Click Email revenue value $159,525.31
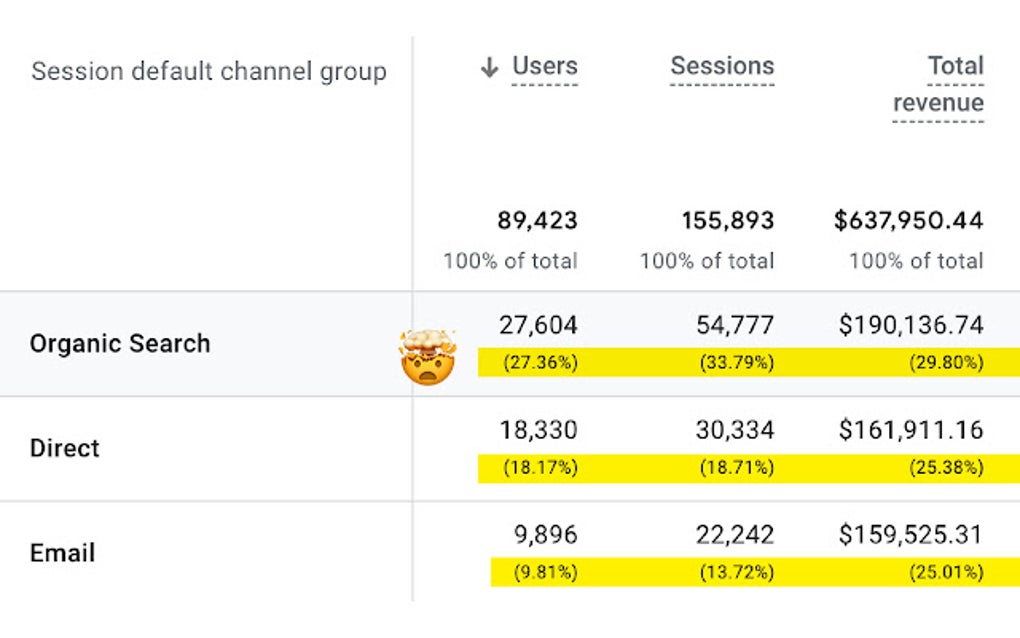Viewport: 1020px width, 638px height. [911, 535]
